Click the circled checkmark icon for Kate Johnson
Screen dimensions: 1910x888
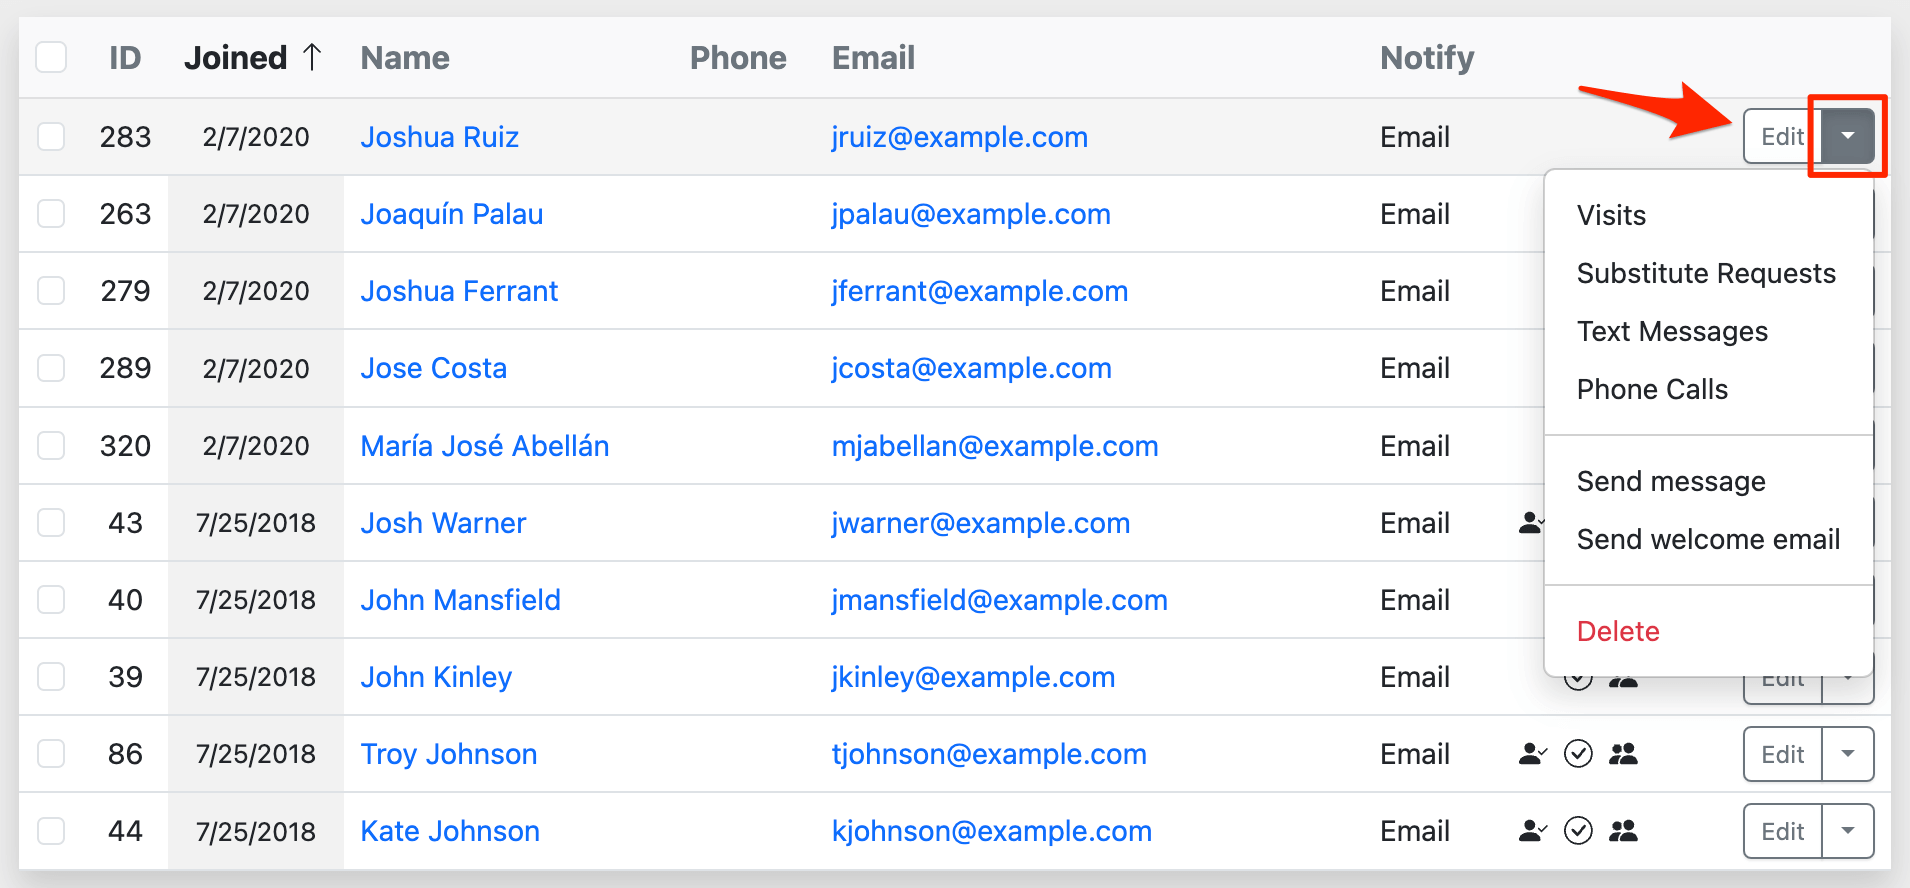coord(1578,831)
